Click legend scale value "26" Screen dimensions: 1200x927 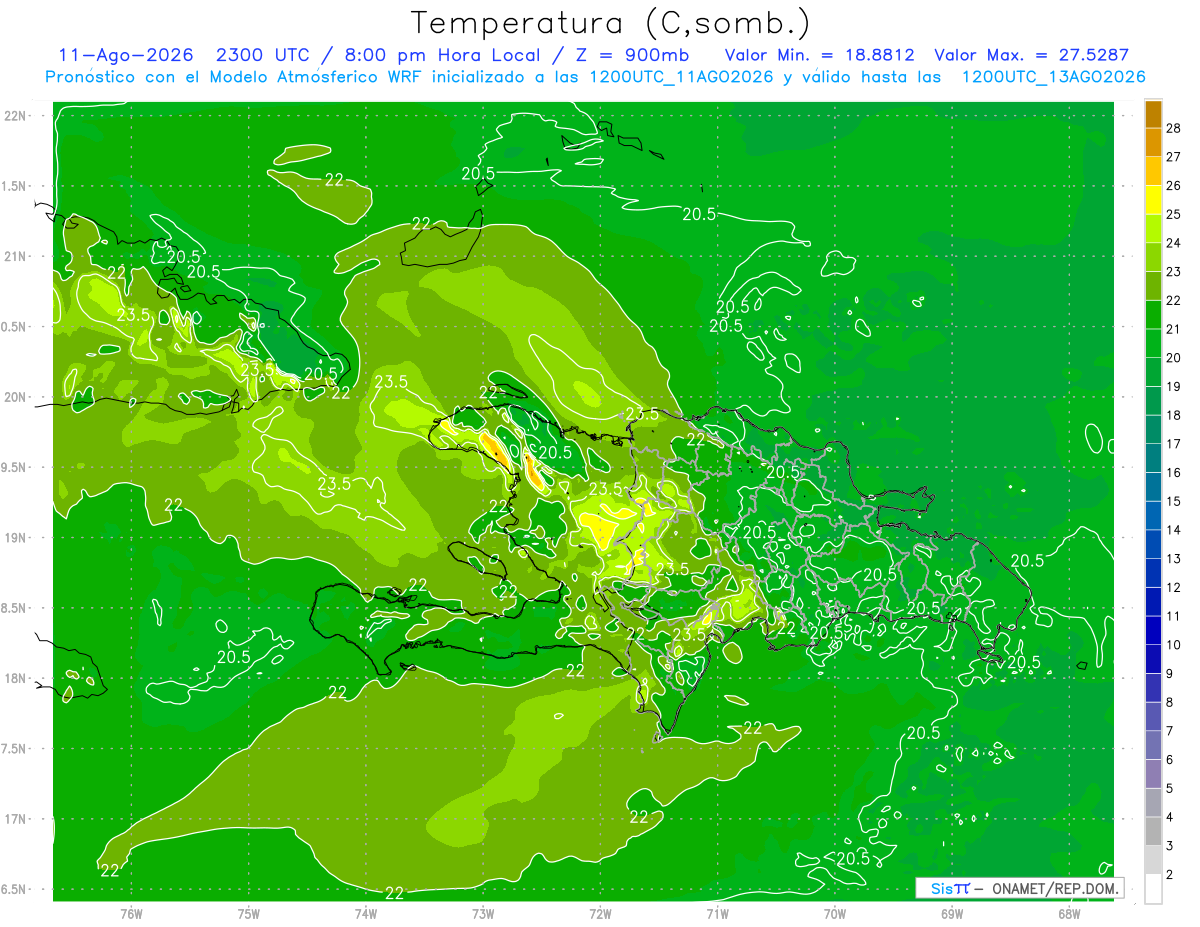[x=1173, y=186]
